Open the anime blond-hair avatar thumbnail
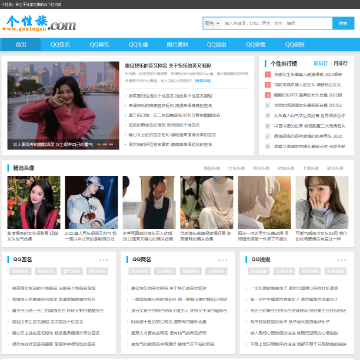 coord(264,202)
